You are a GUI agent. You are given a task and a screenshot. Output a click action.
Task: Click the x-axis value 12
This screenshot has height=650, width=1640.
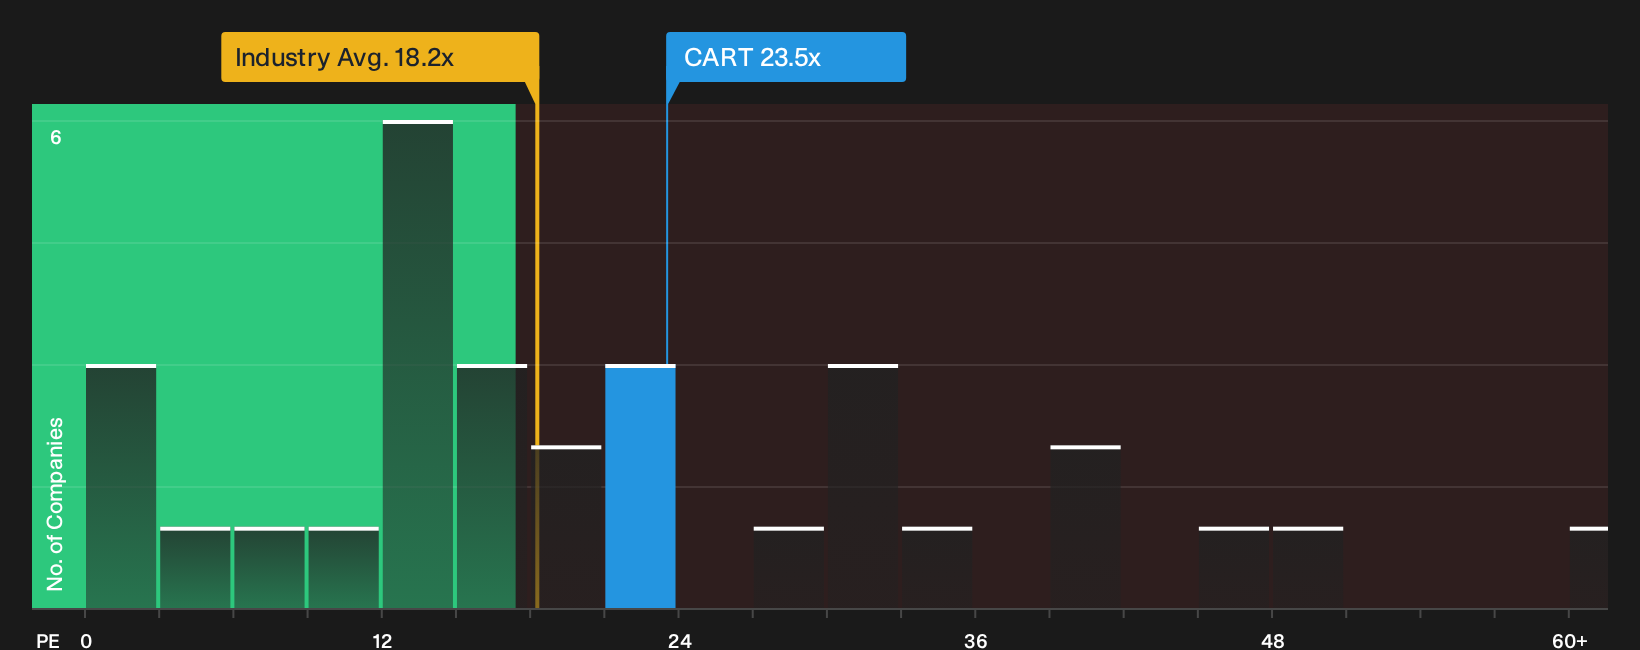pyautogui.click(x=382, y=640)
